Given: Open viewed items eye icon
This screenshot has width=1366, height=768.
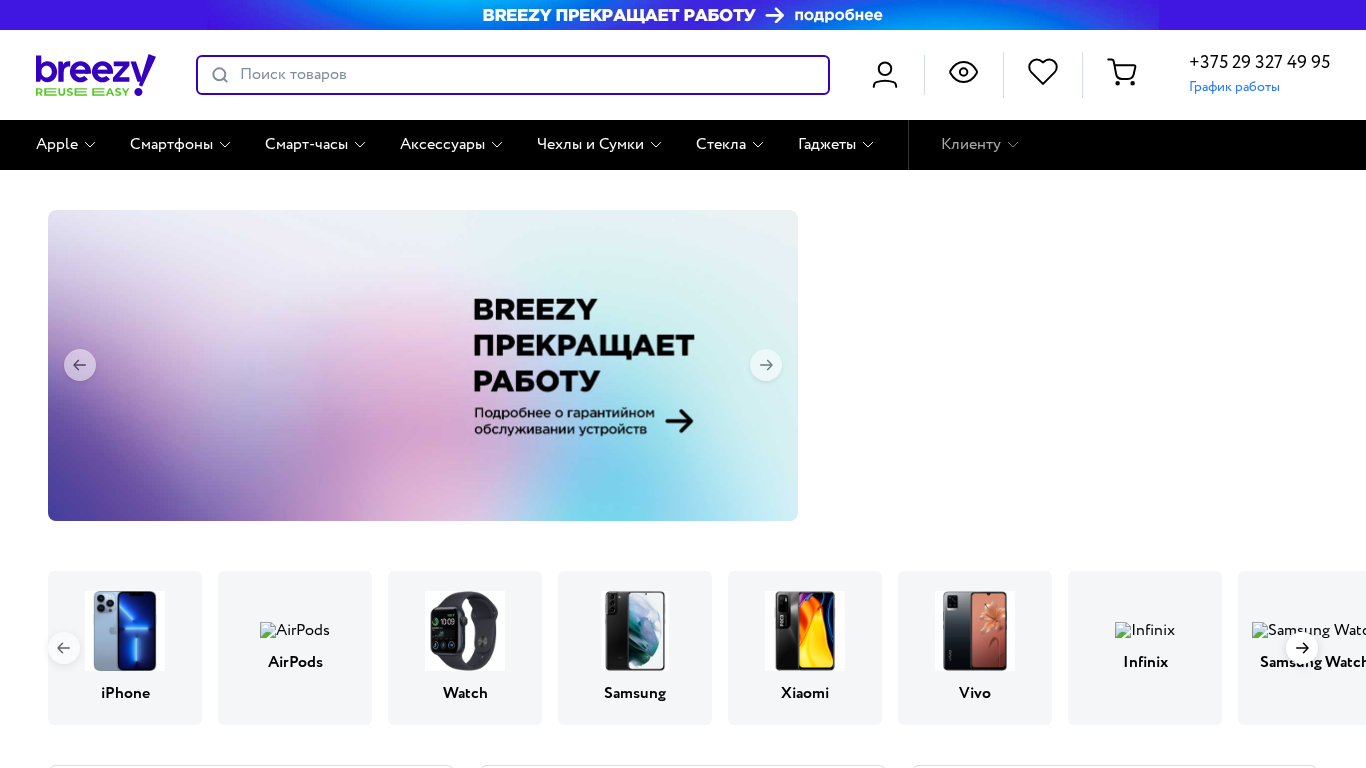Looking at the screenshot, I should coord(963,72).
